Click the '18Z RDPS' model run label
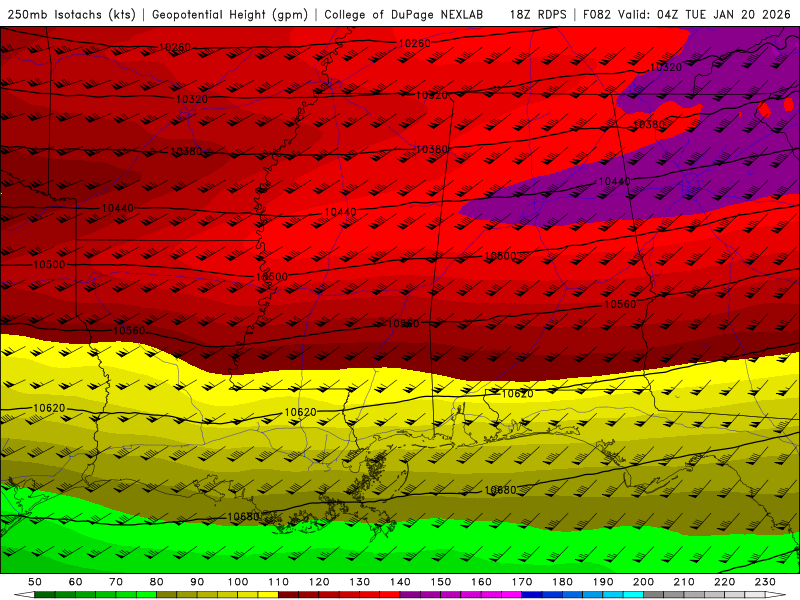This screenshot has width=800, height=600. pyautogui.click(x=538, y=15)
